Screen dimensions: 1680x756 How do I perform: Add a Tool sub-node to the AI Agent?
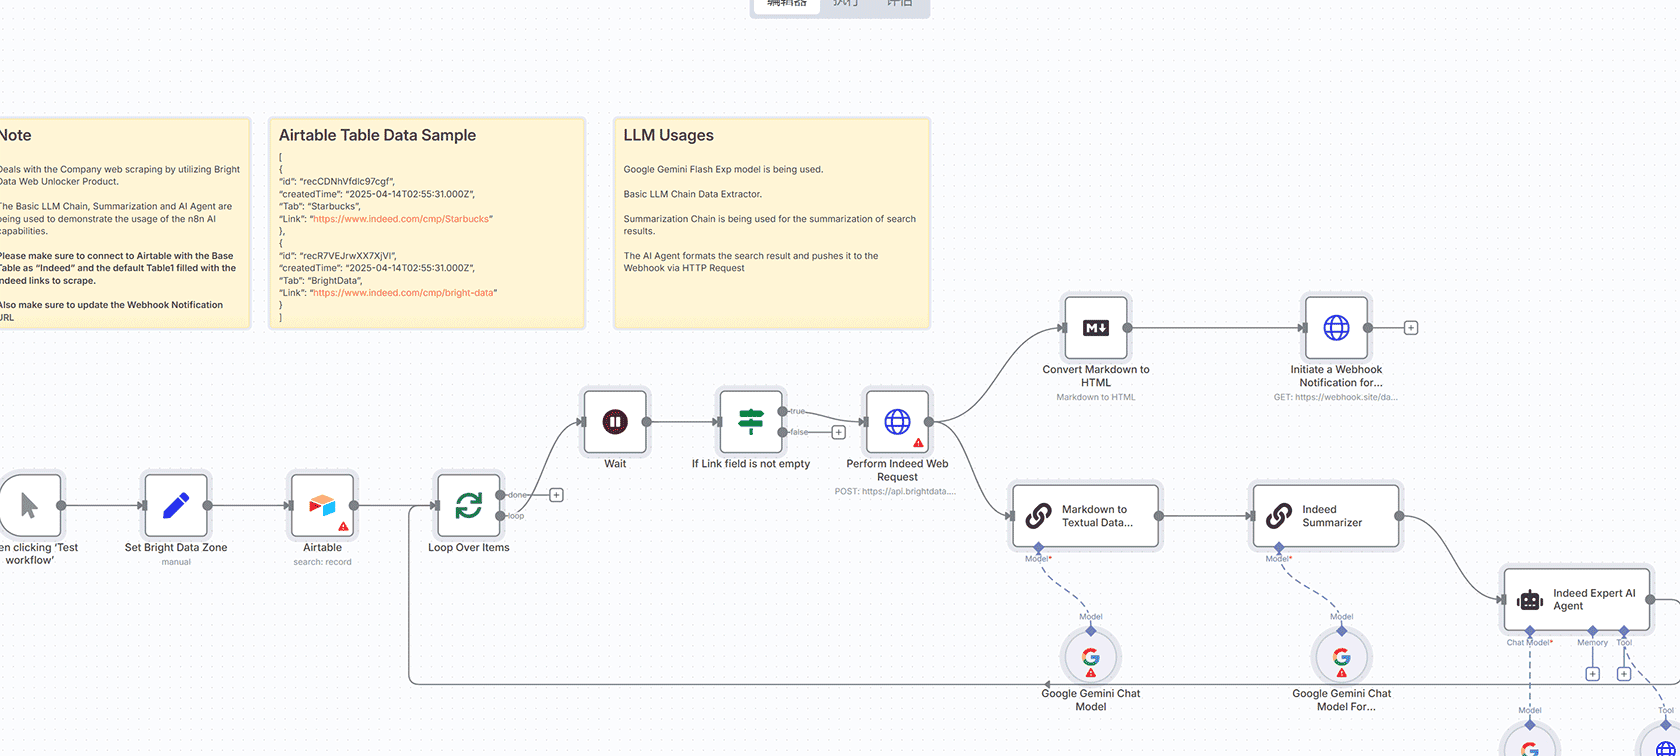click(1624, 674)
